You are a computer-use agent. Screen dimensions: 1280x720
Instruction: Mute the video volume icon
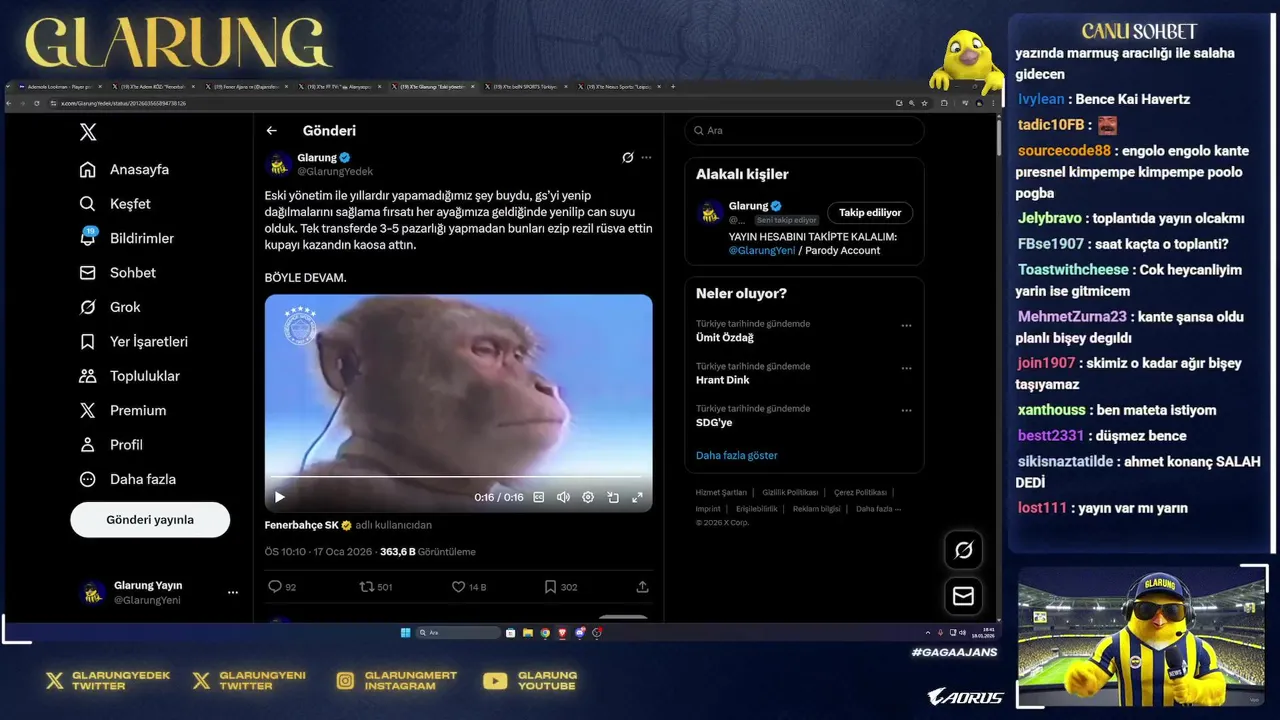tap(563, 497)
